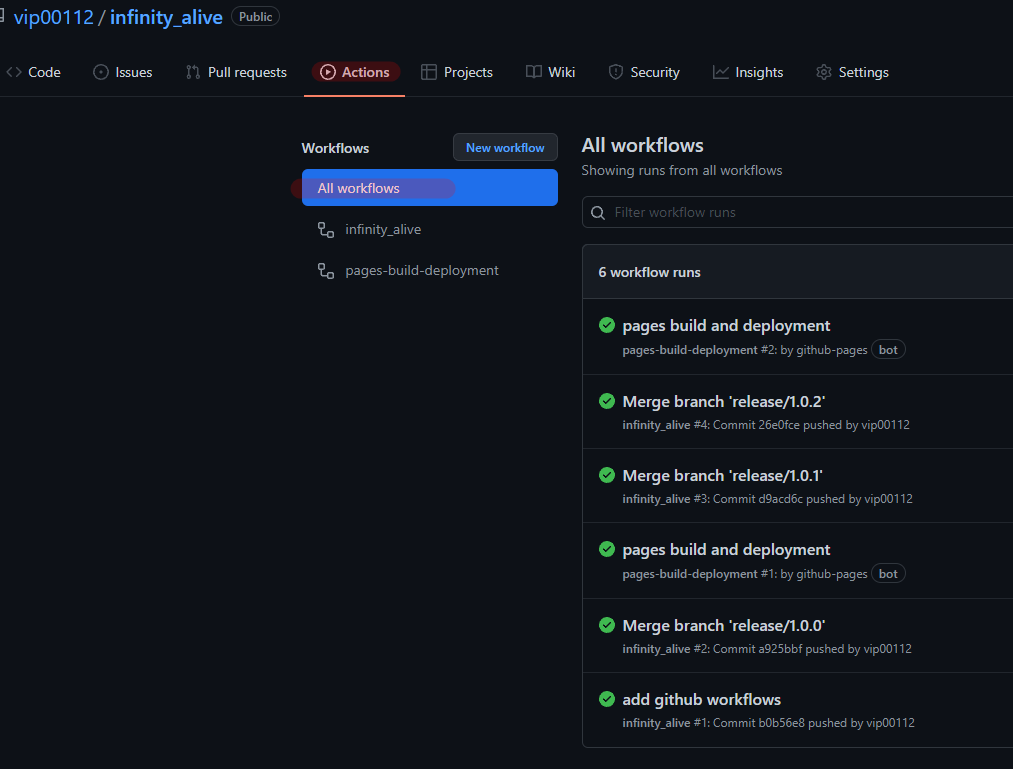The image size is (1013, 769).
Task: Click the Settings gear icon
Action: coord(824,72)
